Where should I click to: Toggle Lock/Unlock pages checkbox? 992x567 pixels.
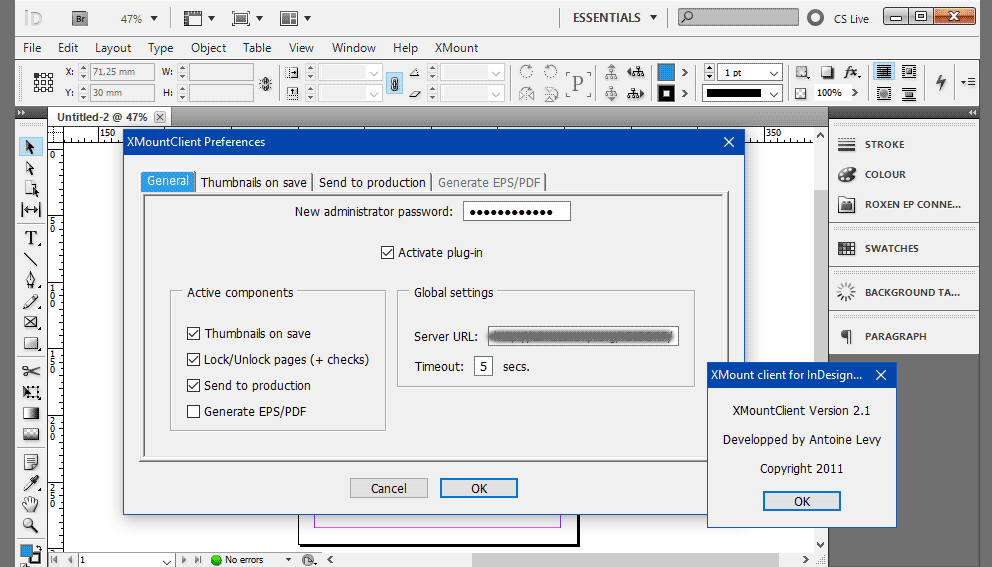[x=194, y=359]
